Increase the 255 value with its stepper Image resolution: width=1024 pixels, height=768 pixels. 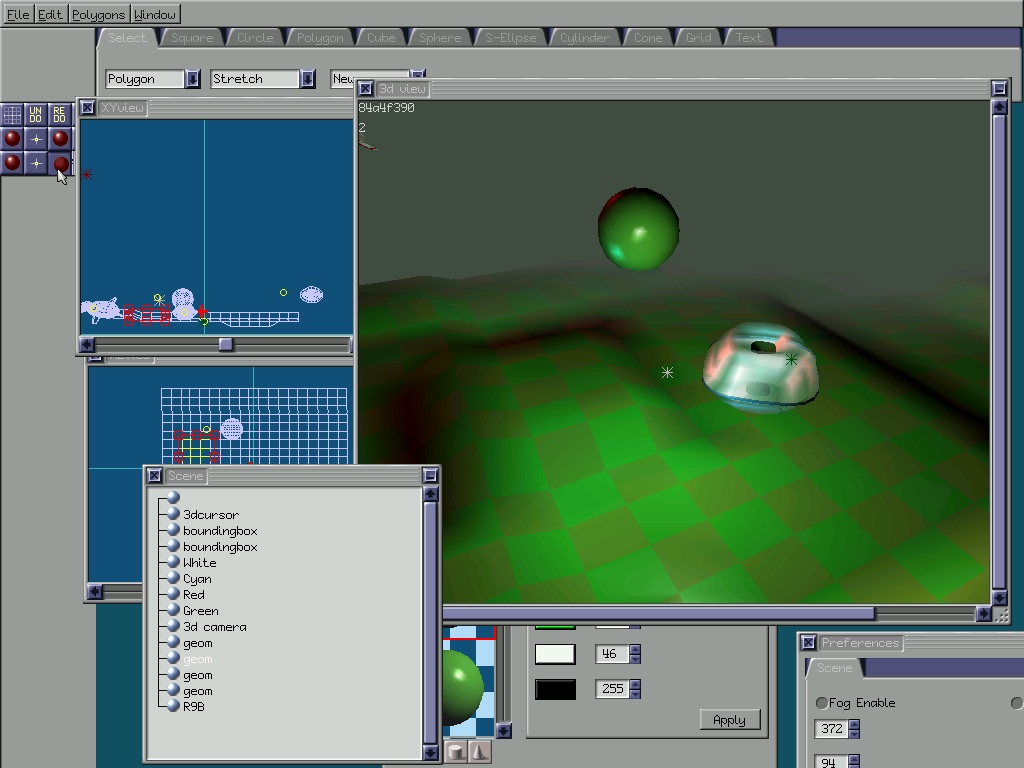tap(635, 684)
